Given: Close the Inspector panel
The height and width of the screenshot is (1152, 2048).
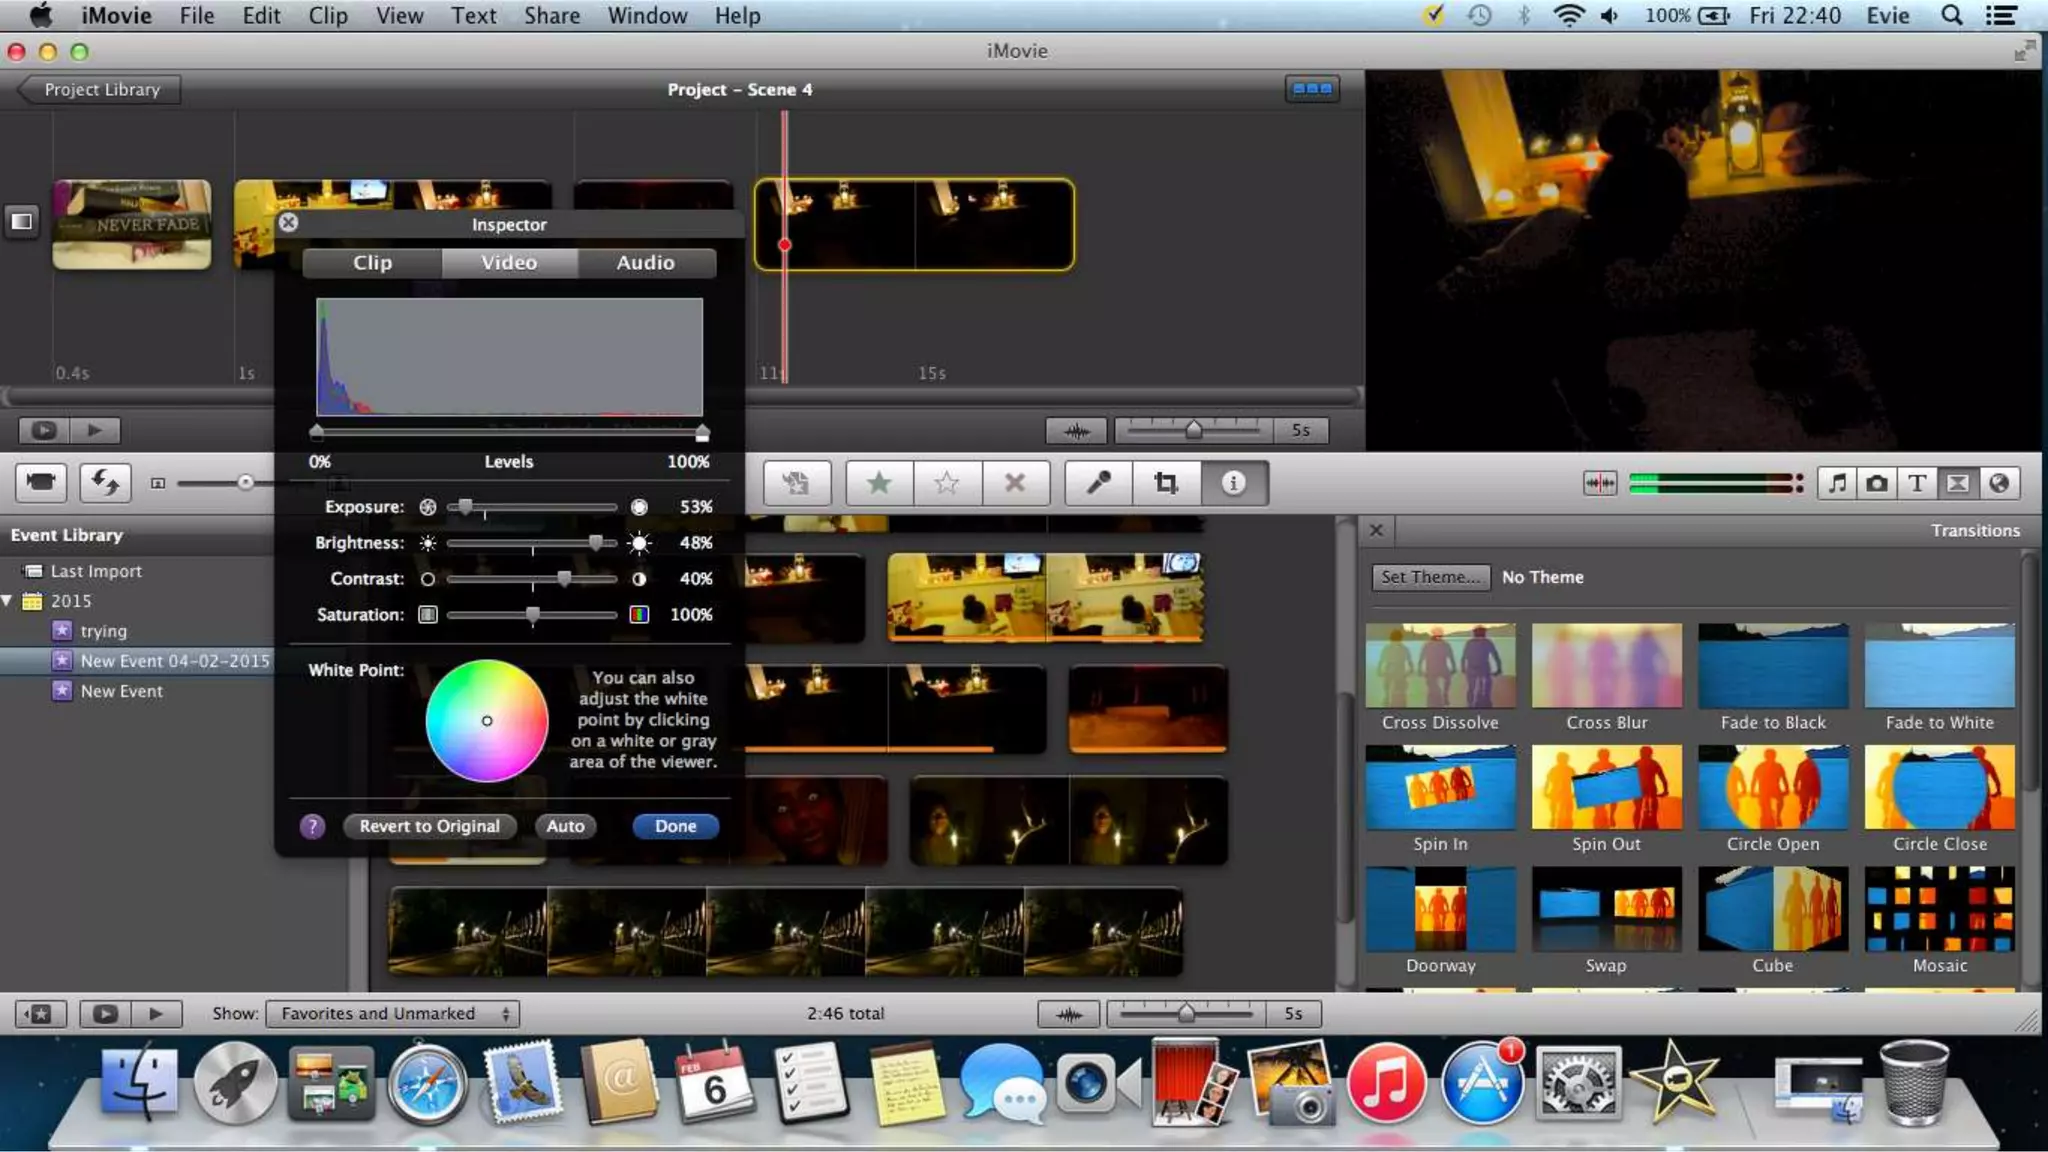Looking at the screenshot, I should pyautogui.click(x=288, y=222).
